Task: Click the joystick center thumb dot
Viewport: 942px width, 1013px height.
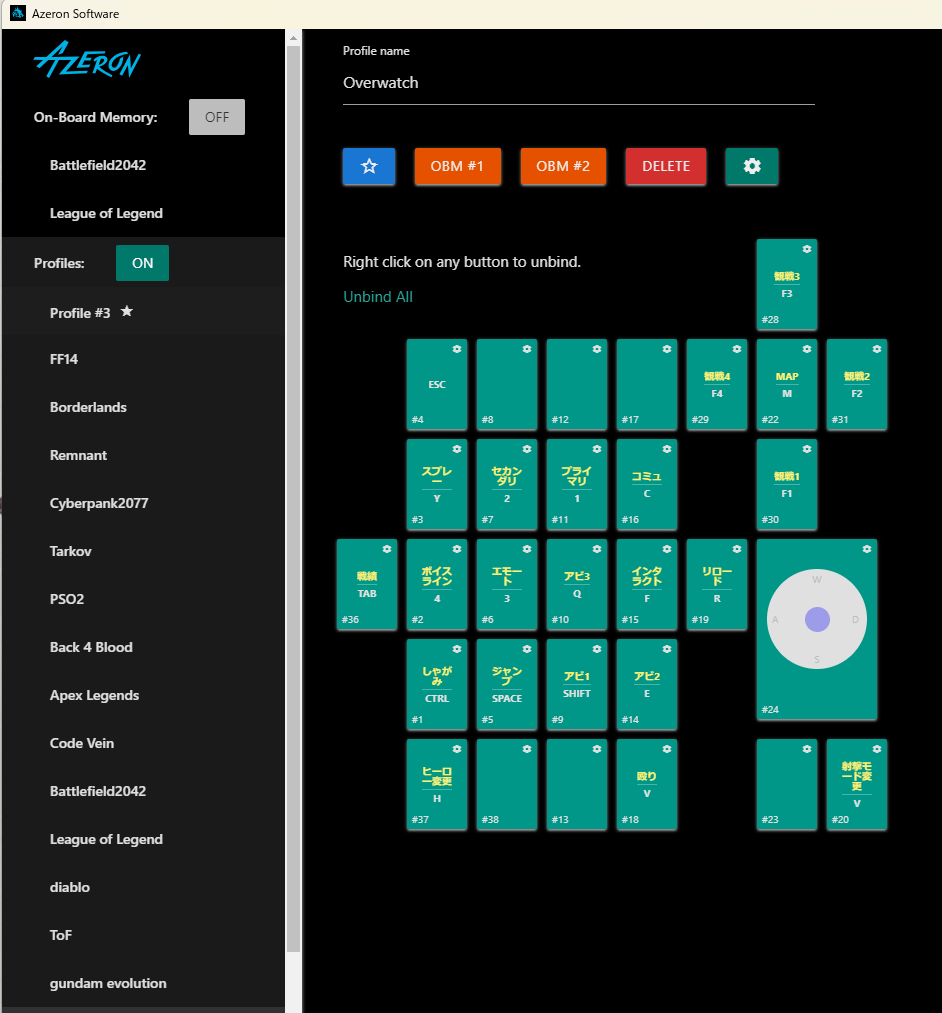Action: click(x=817, y=619)
